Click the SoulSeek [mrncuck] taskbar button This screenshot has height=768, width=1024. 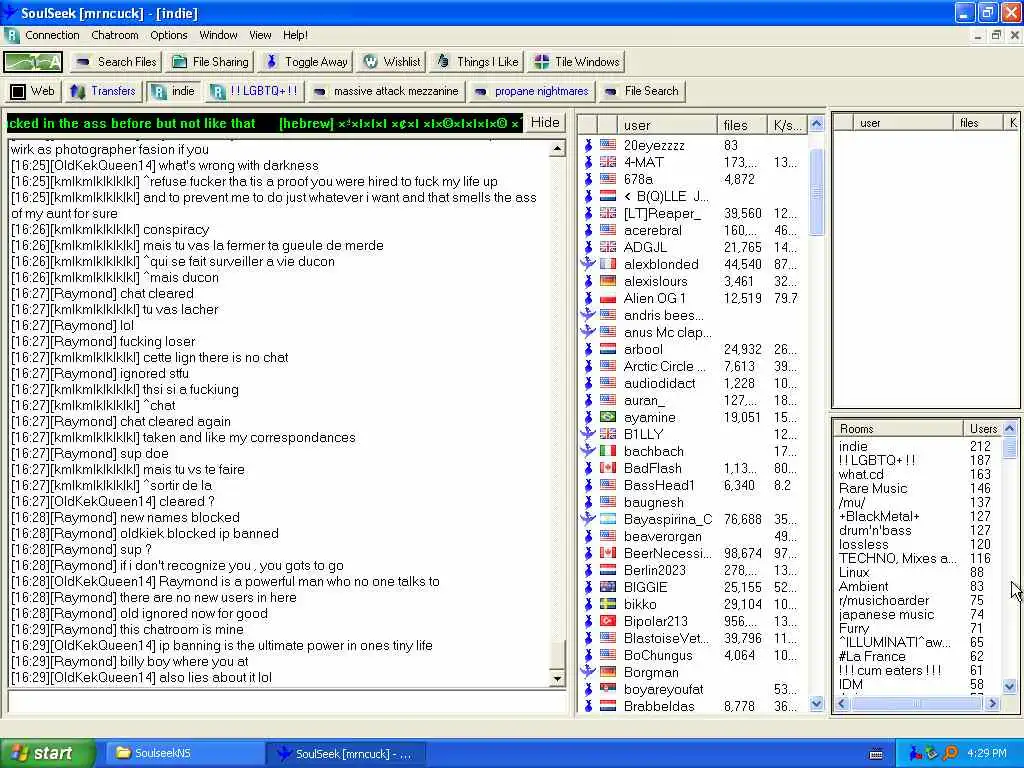347,754
